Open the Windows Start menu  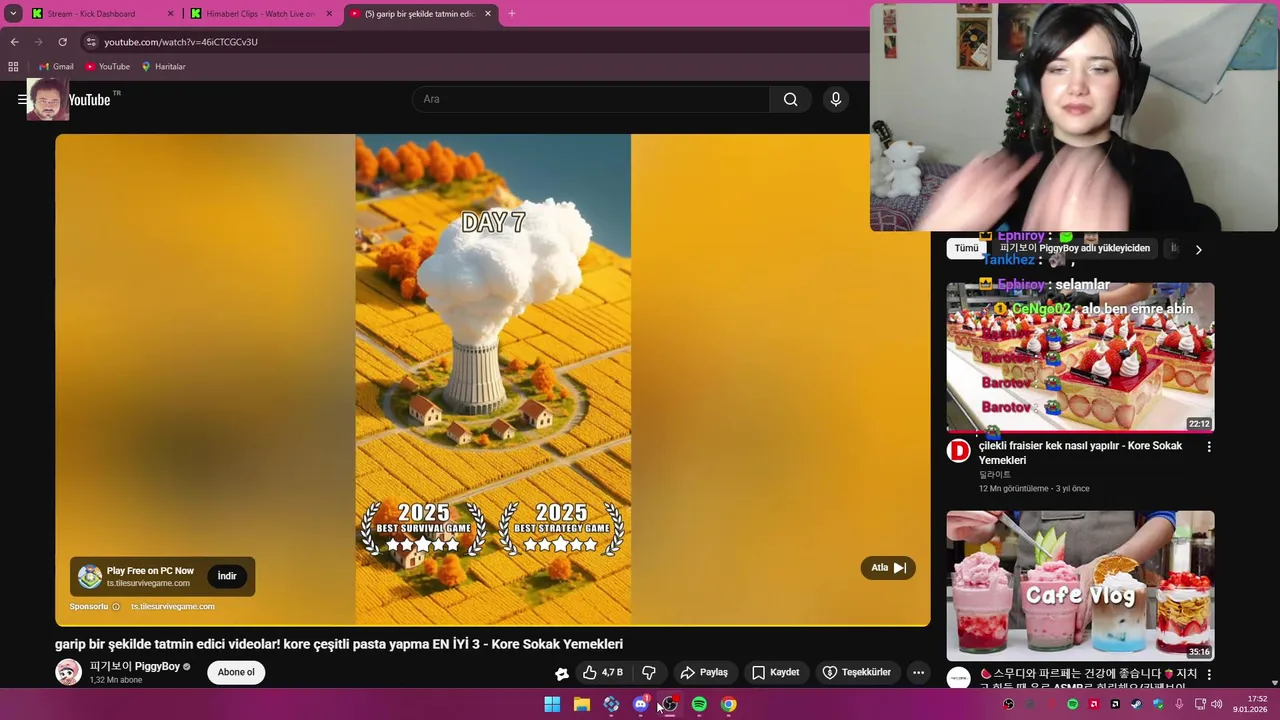click(552, 704)
